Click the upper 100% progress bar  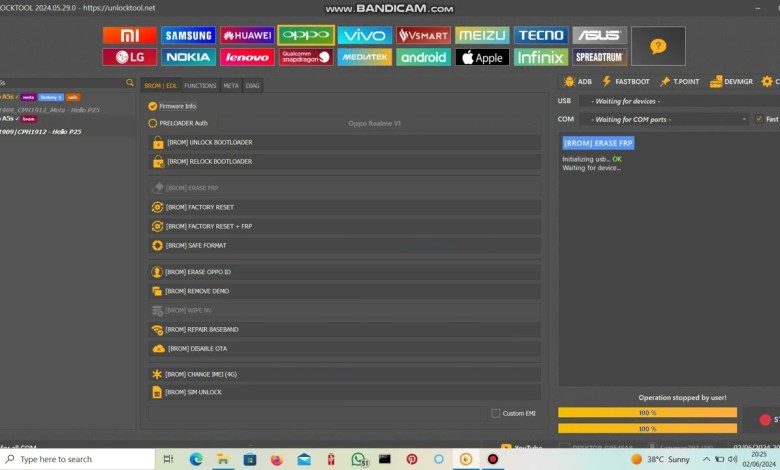(647, 412)
